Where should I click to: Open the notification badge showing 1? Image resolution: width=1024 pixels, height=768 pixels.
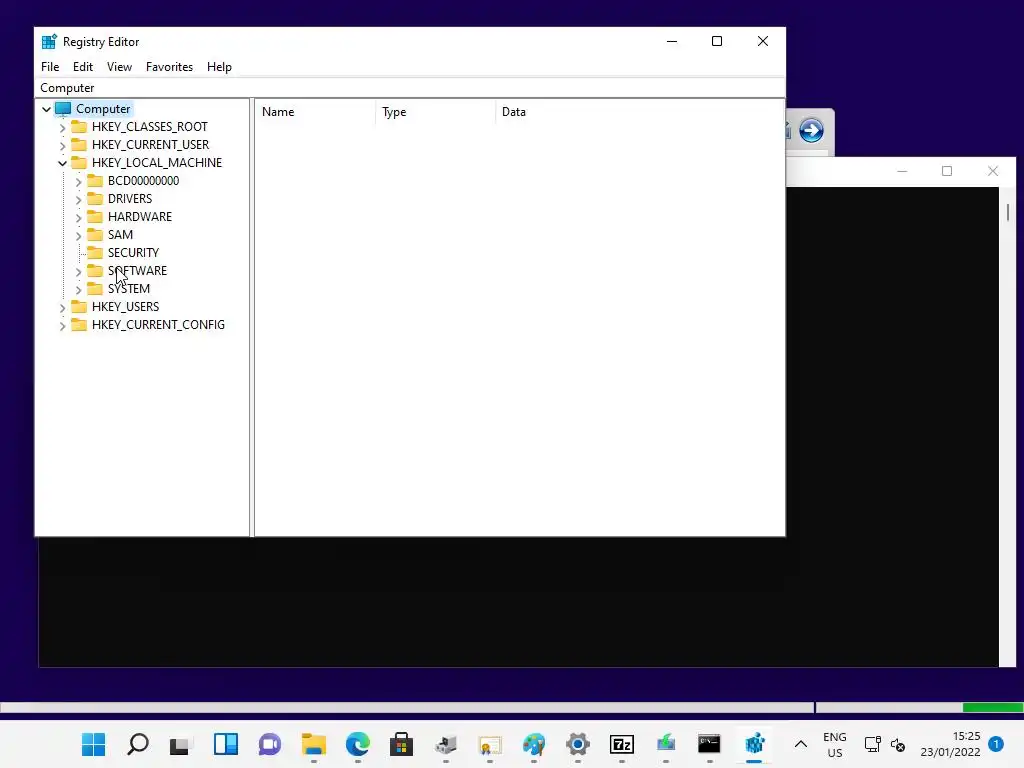tap(996, 744)
